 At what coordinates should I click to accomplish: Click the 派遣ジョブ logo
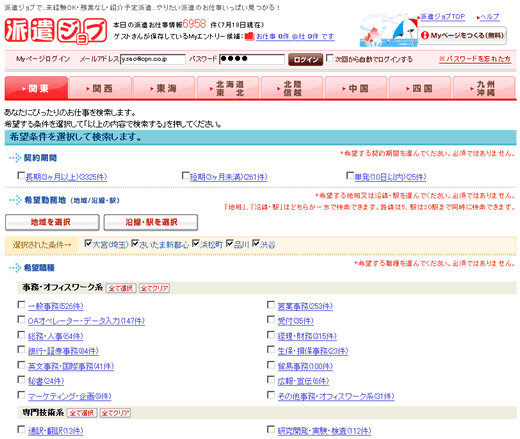[56, 31]
